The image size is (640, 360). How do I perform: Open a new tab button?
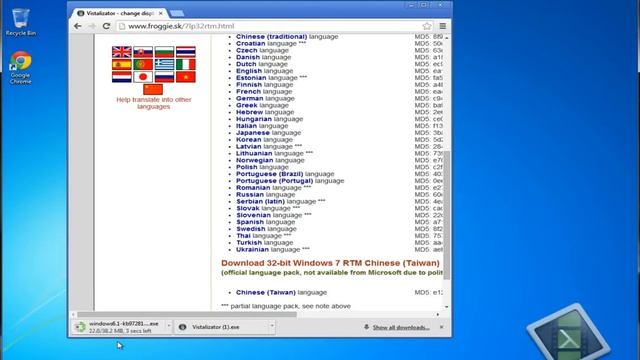[x=177, y=13]
